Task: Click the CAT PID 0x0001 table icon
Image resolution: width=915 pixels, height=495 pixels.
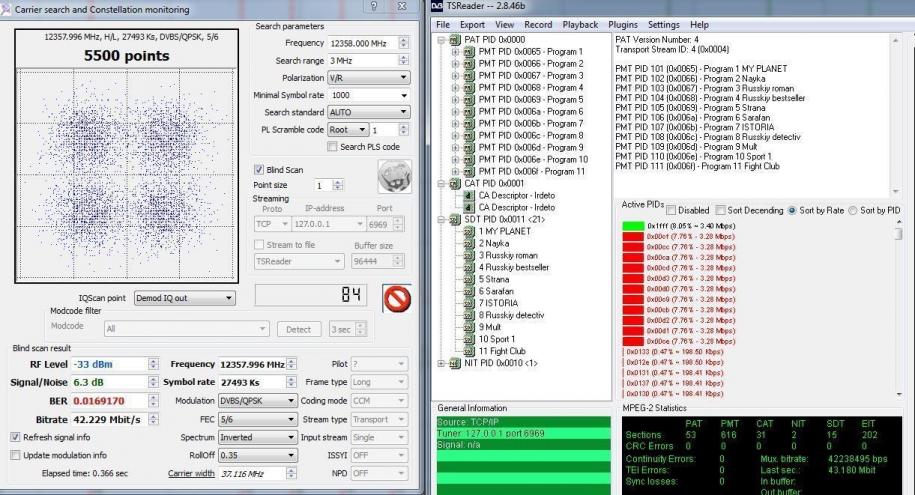Action: point(455,183)
